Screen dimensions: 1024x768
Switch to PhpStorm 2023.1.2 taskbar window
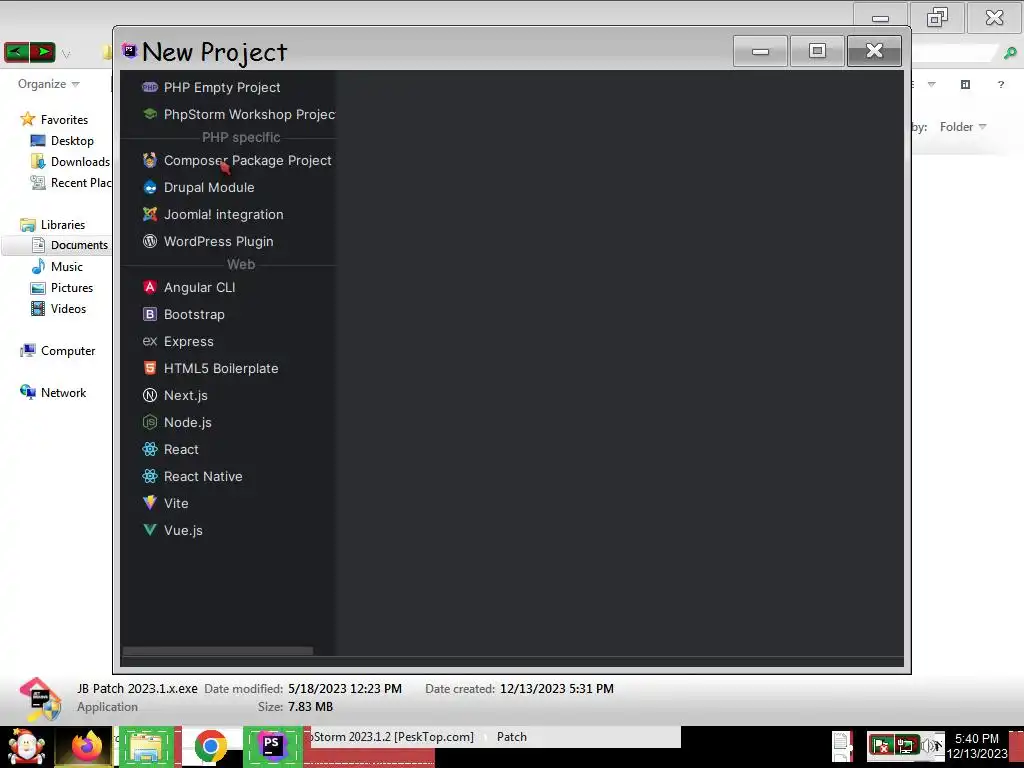[392, 737]
